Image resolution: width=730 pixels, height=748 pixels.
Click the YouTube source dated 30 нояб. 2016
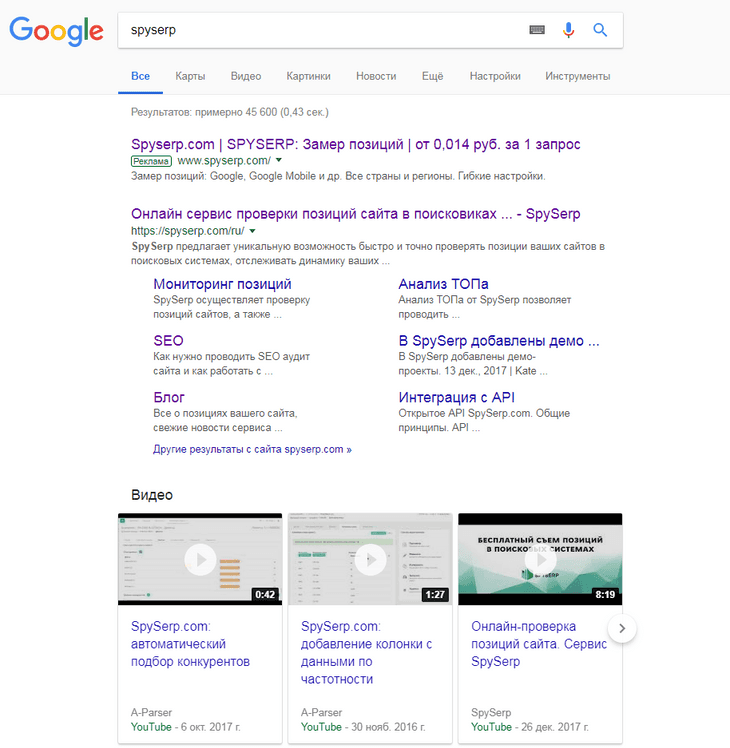(x=321, y=727)
